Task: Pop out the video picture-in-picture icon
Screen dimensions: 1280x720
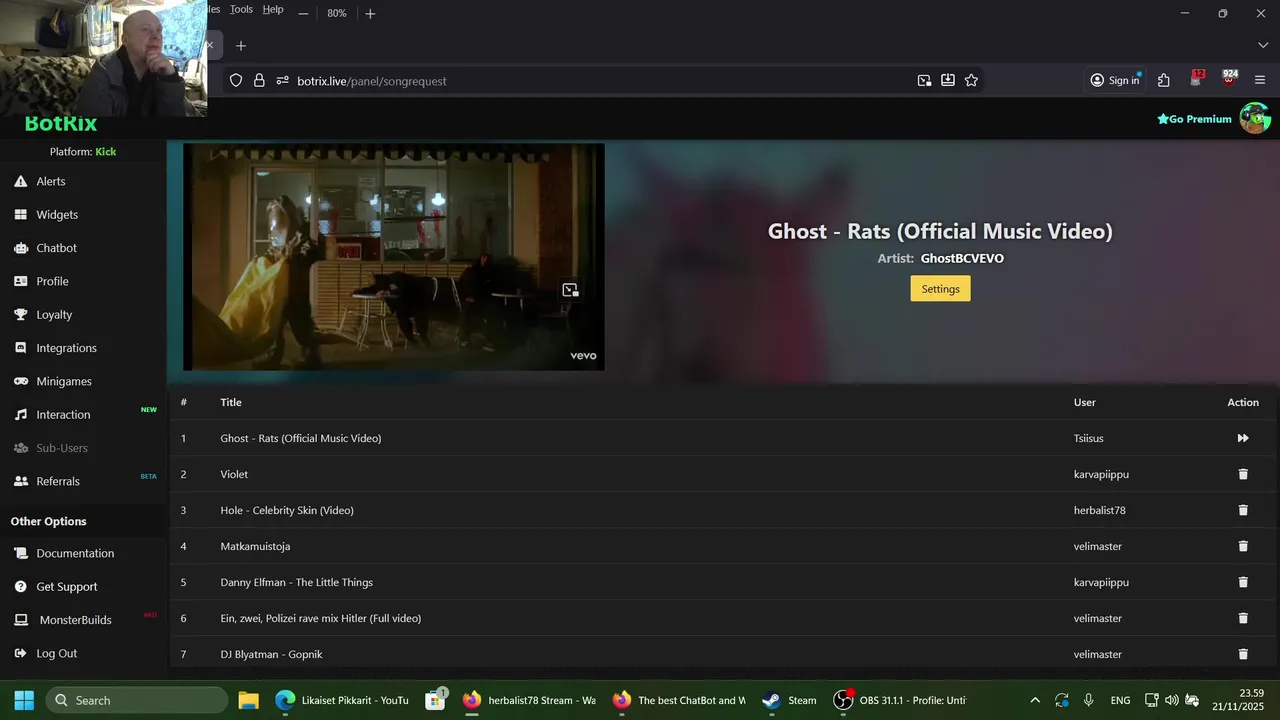Action: (x=570, y=290)
